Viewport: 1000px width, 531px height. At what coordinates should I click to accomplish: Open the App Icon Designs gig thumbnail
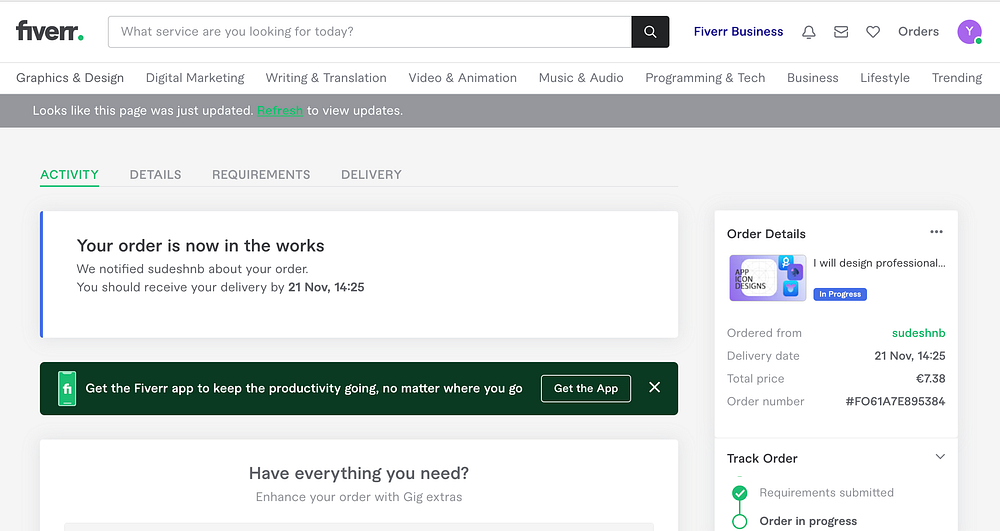click(x=767, y=278)
